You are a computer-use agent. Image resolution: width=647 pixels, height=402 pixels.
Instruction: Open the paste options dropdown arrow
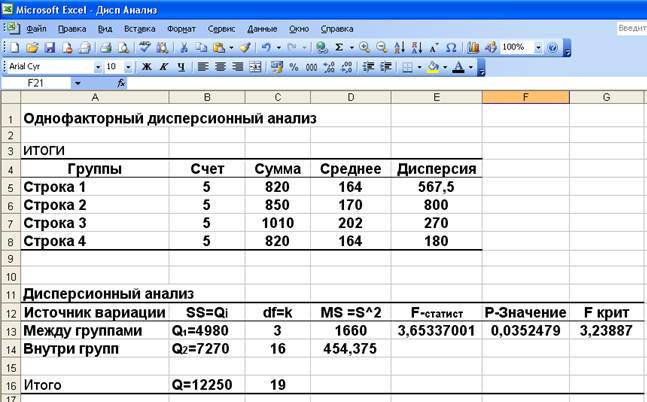(231, 48)
